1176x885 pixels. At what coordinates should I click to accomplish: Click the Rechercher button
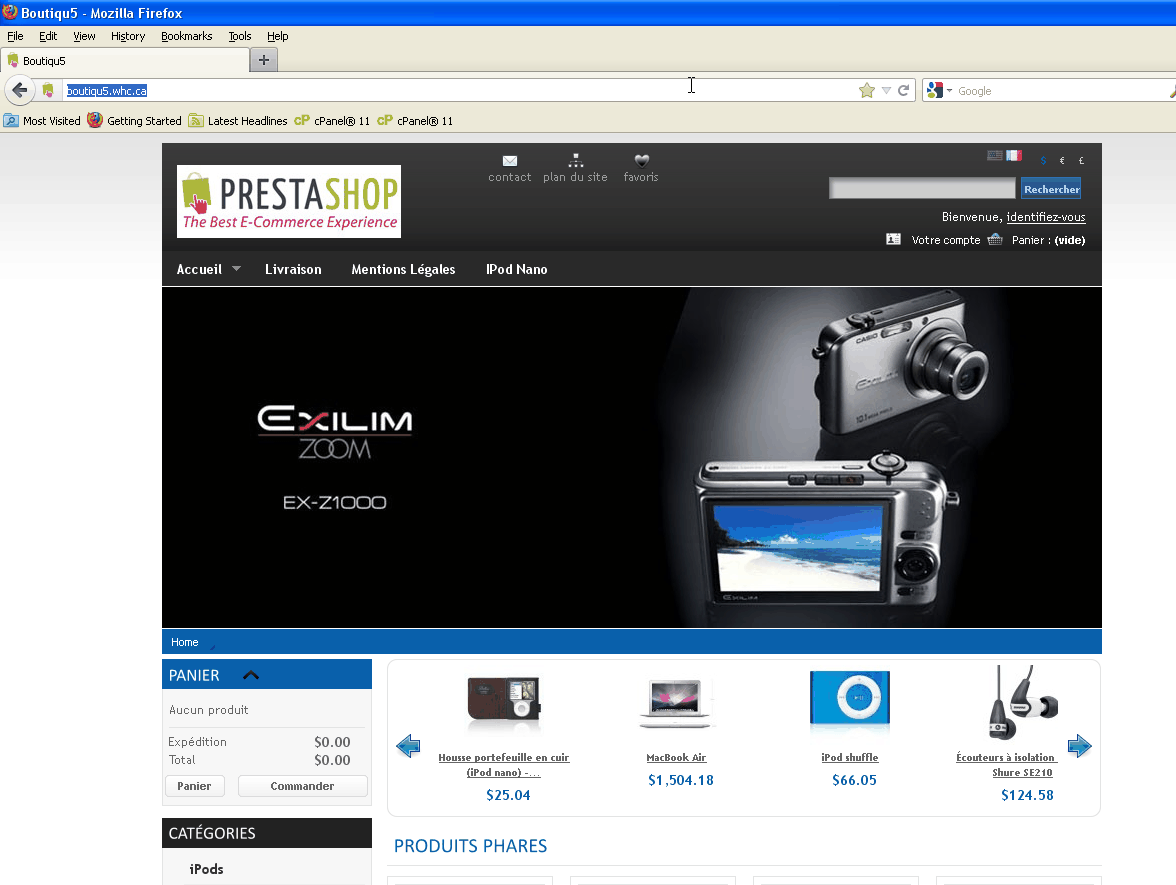click(x=1052, y=189)
